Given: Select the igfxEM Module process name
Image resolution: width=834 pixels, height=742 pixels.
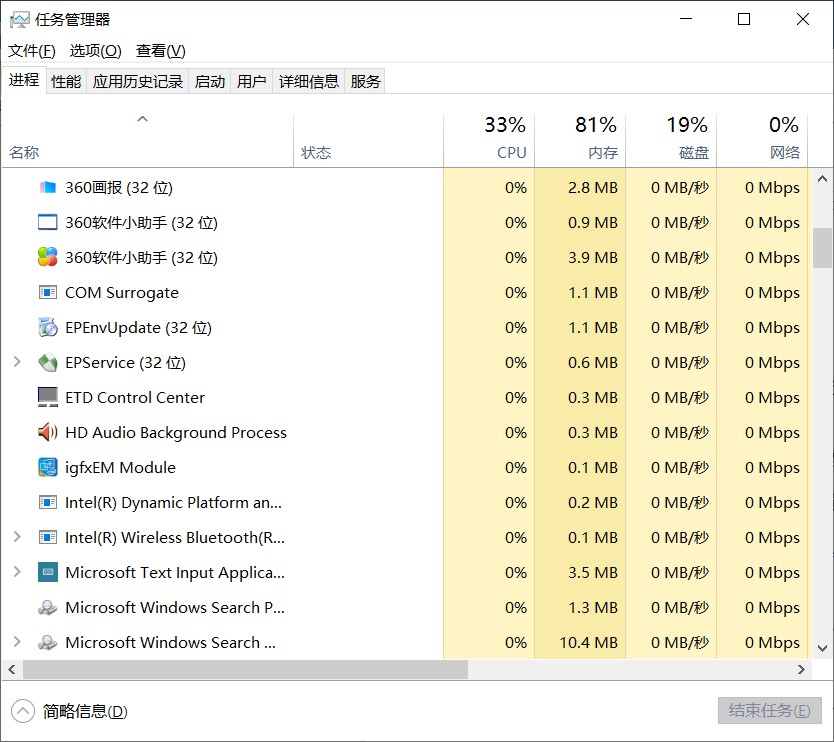Looking at the screenshot, I should 120,468.
